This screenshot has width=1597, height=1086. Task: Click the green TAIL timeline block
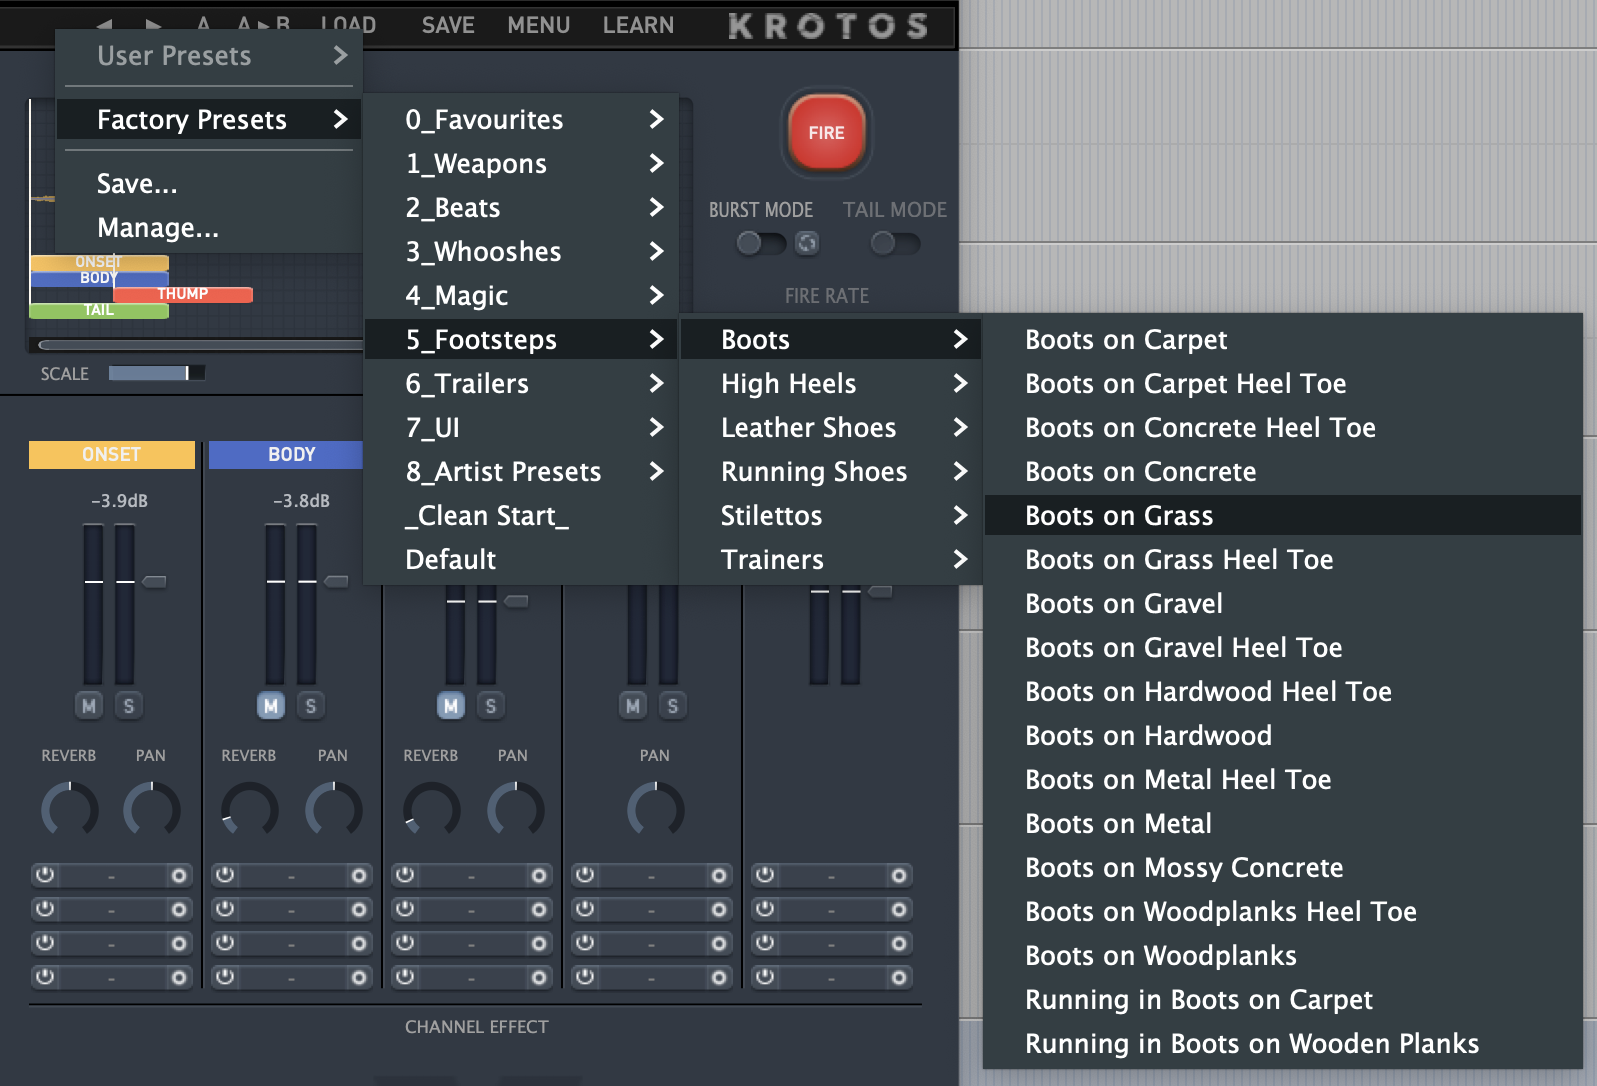click(99, 310)
